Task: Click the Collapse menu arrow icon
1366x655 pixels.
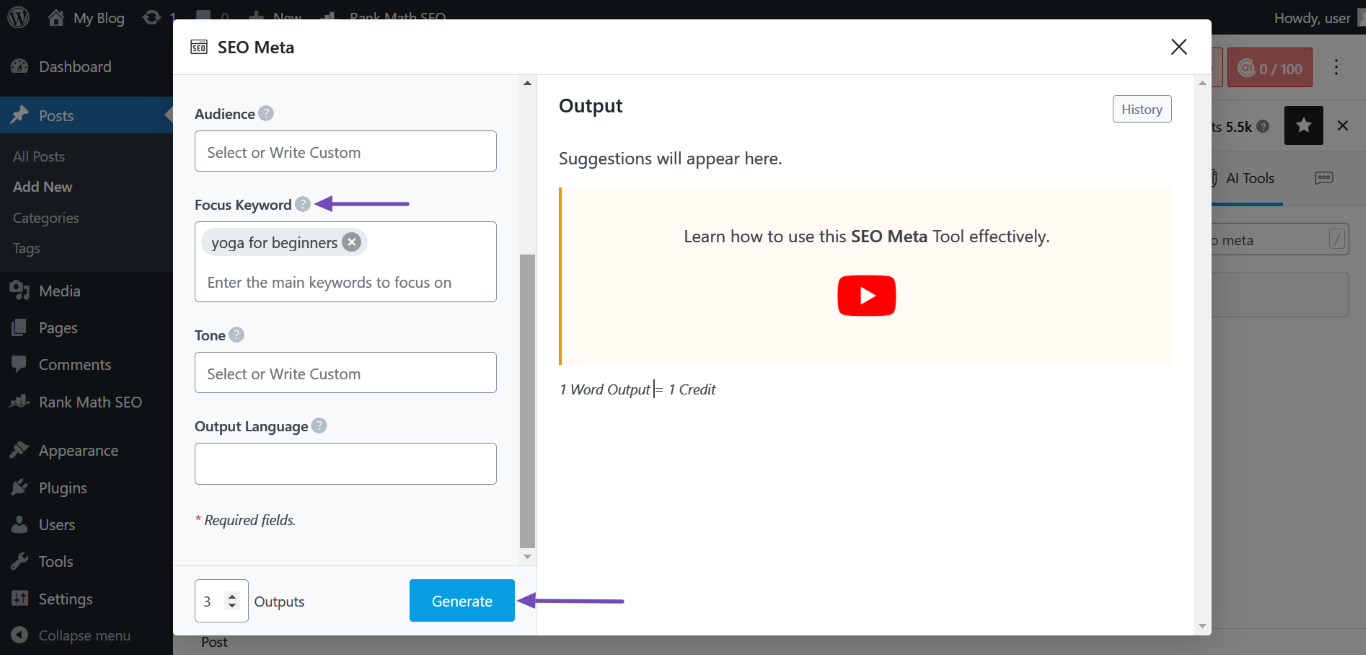Action: [x=19, y=635]
